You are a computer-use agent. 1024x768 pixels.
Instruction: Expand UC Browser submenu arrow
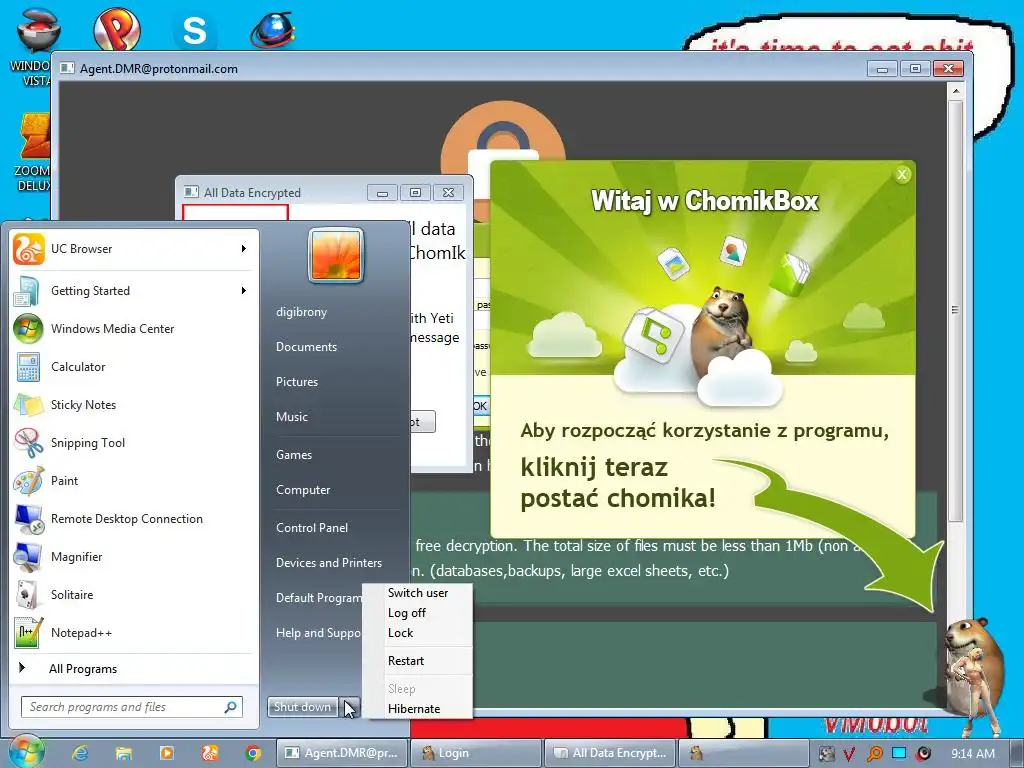(244, 249)
